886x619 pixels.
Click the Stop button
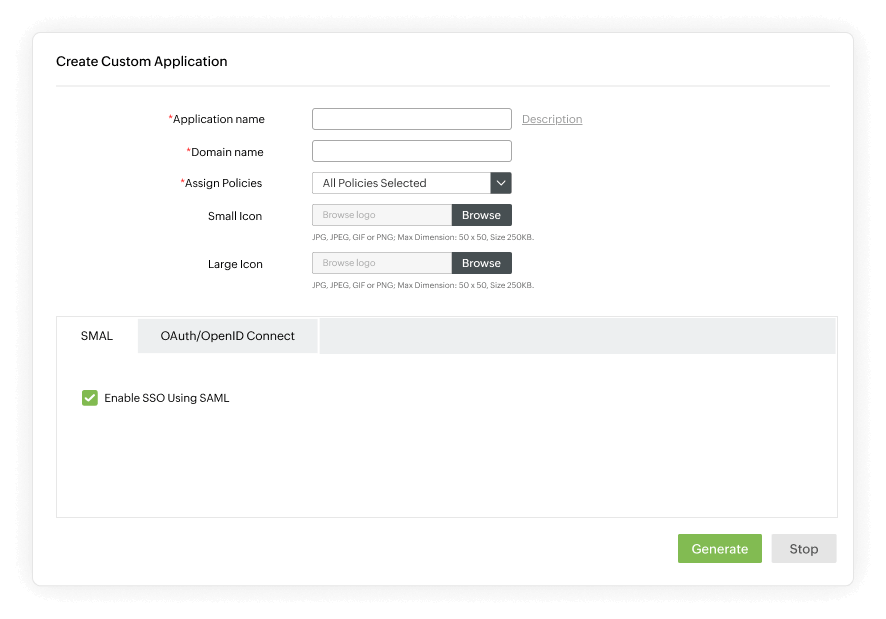803,548
